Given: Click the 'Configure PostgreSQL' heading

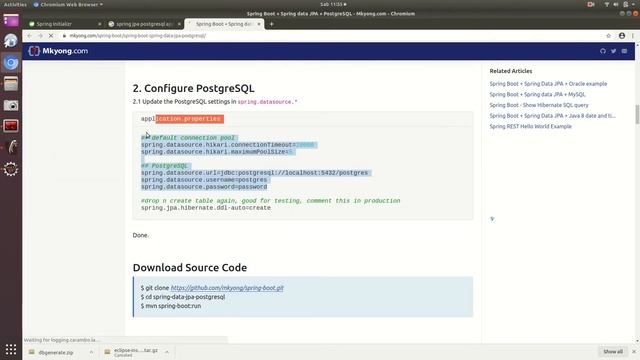Looking at the screenshot, I should click(193, 88).
